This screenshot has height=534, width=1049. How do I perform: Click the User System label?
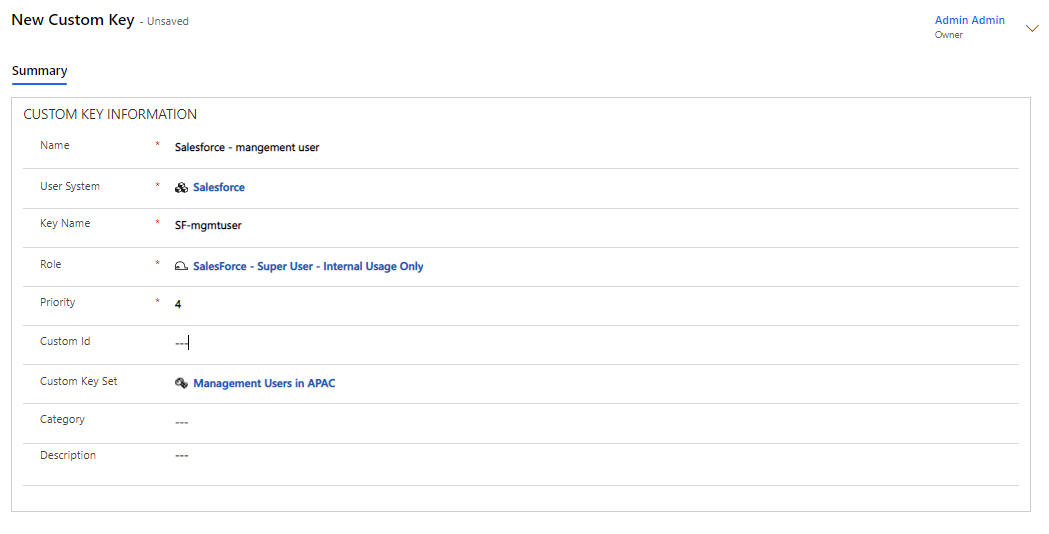point(69,186)
